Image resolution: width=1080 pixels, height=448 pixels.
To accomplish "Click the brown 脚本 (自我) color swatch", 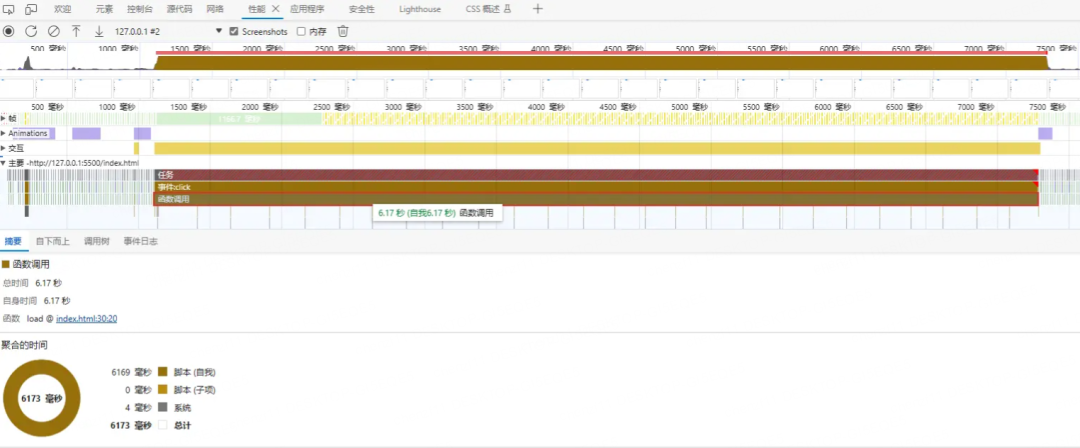I will pyautogui.click(x=163, y=372).
